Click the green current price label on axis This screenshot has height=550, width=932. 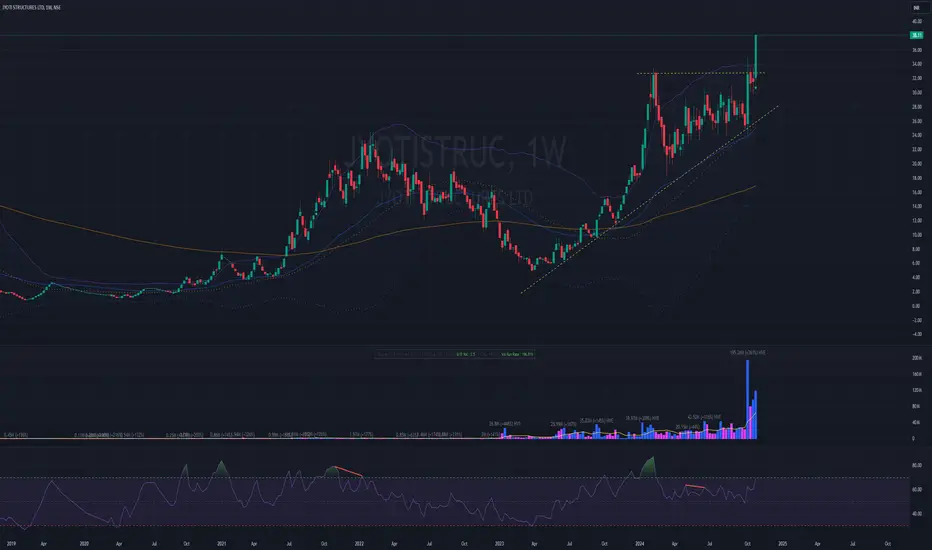pyautogui.click(x=916, y=36)
